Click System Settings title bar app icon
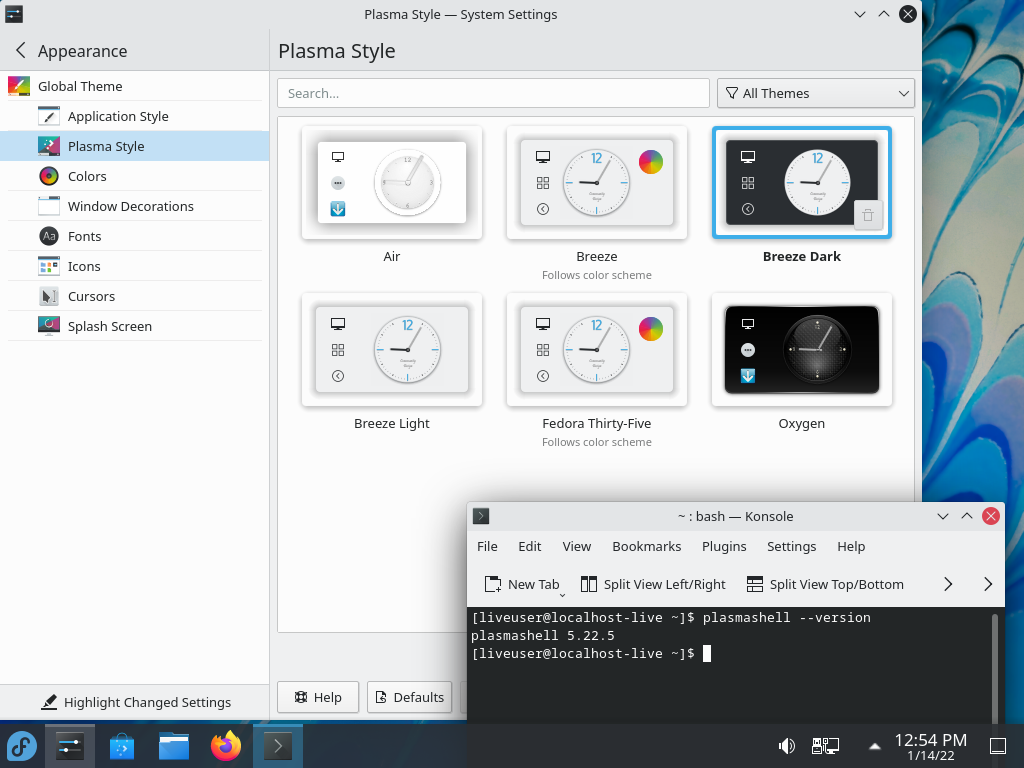 pyautogui.click(x=14, y=14)
